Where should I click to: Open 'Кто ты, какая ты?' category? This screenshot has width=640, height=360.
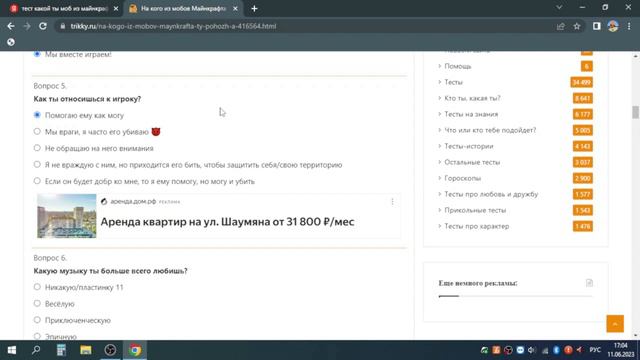click(x=472, y=98)
